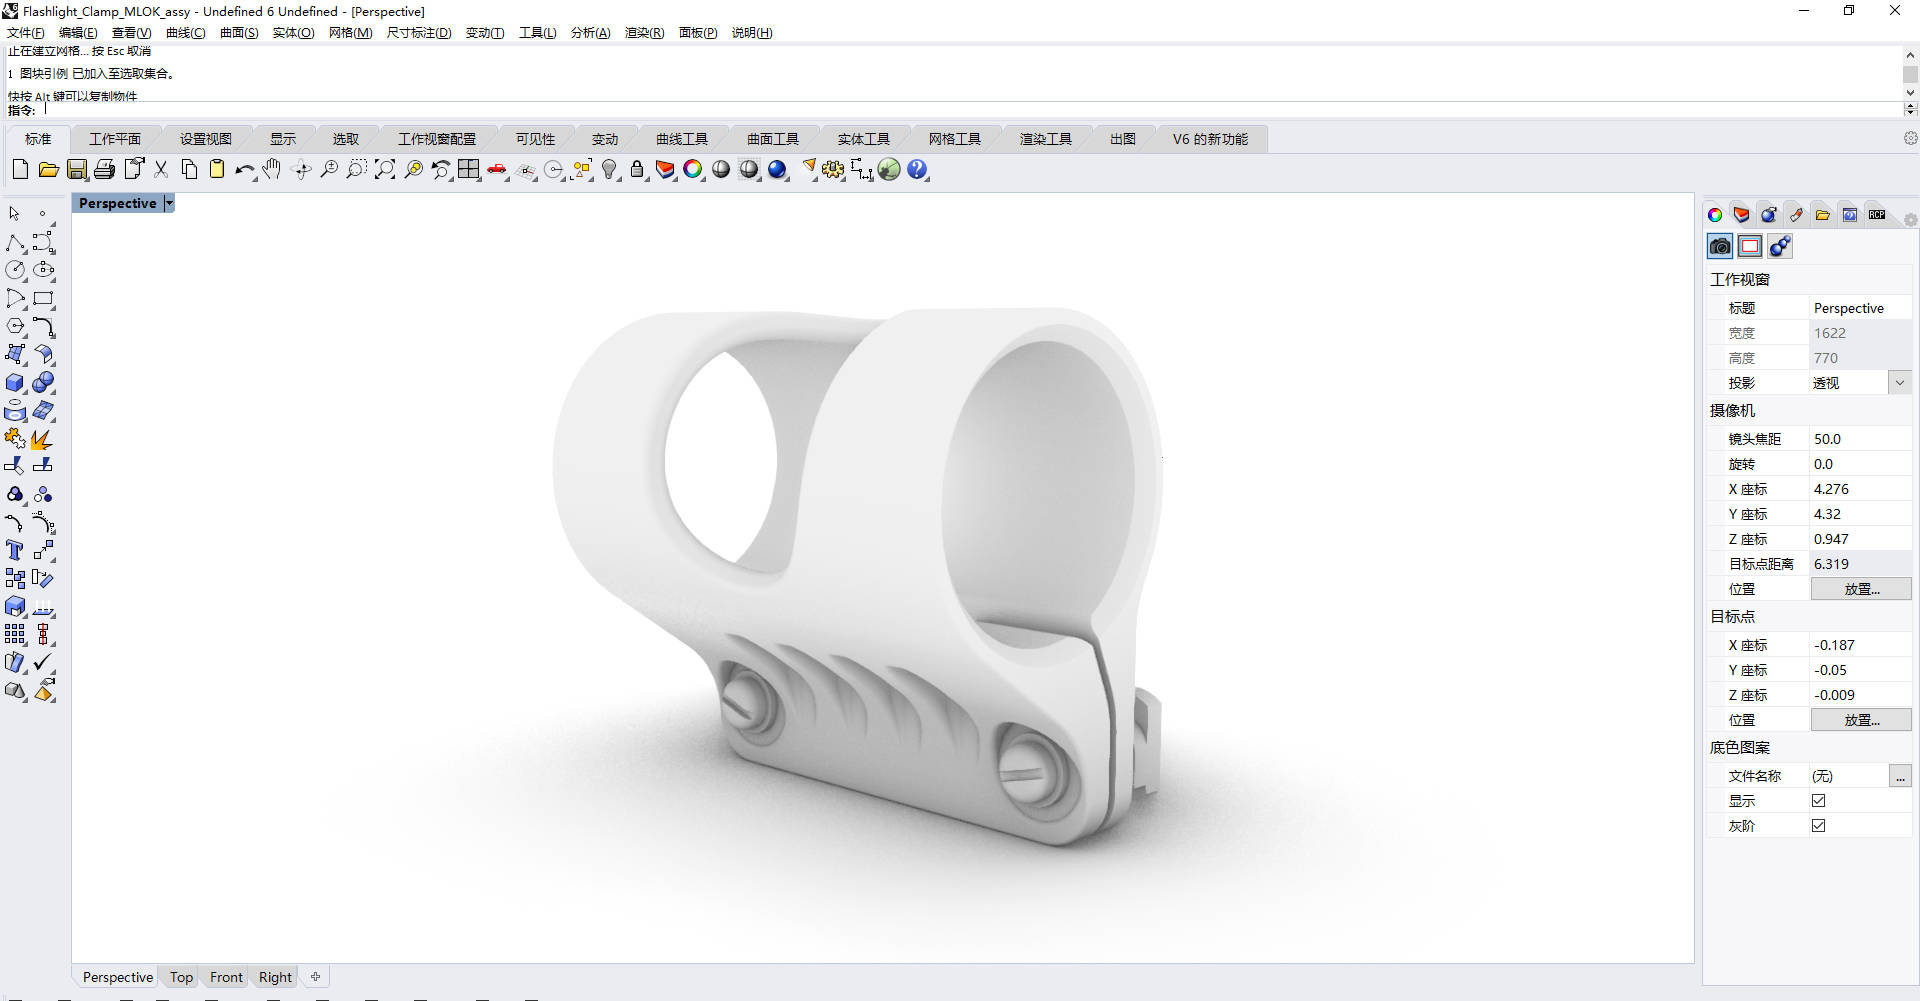1920x1001 pixels.
Task: Click the target Z 座标 value -0.009
Action: [1860, 695]
